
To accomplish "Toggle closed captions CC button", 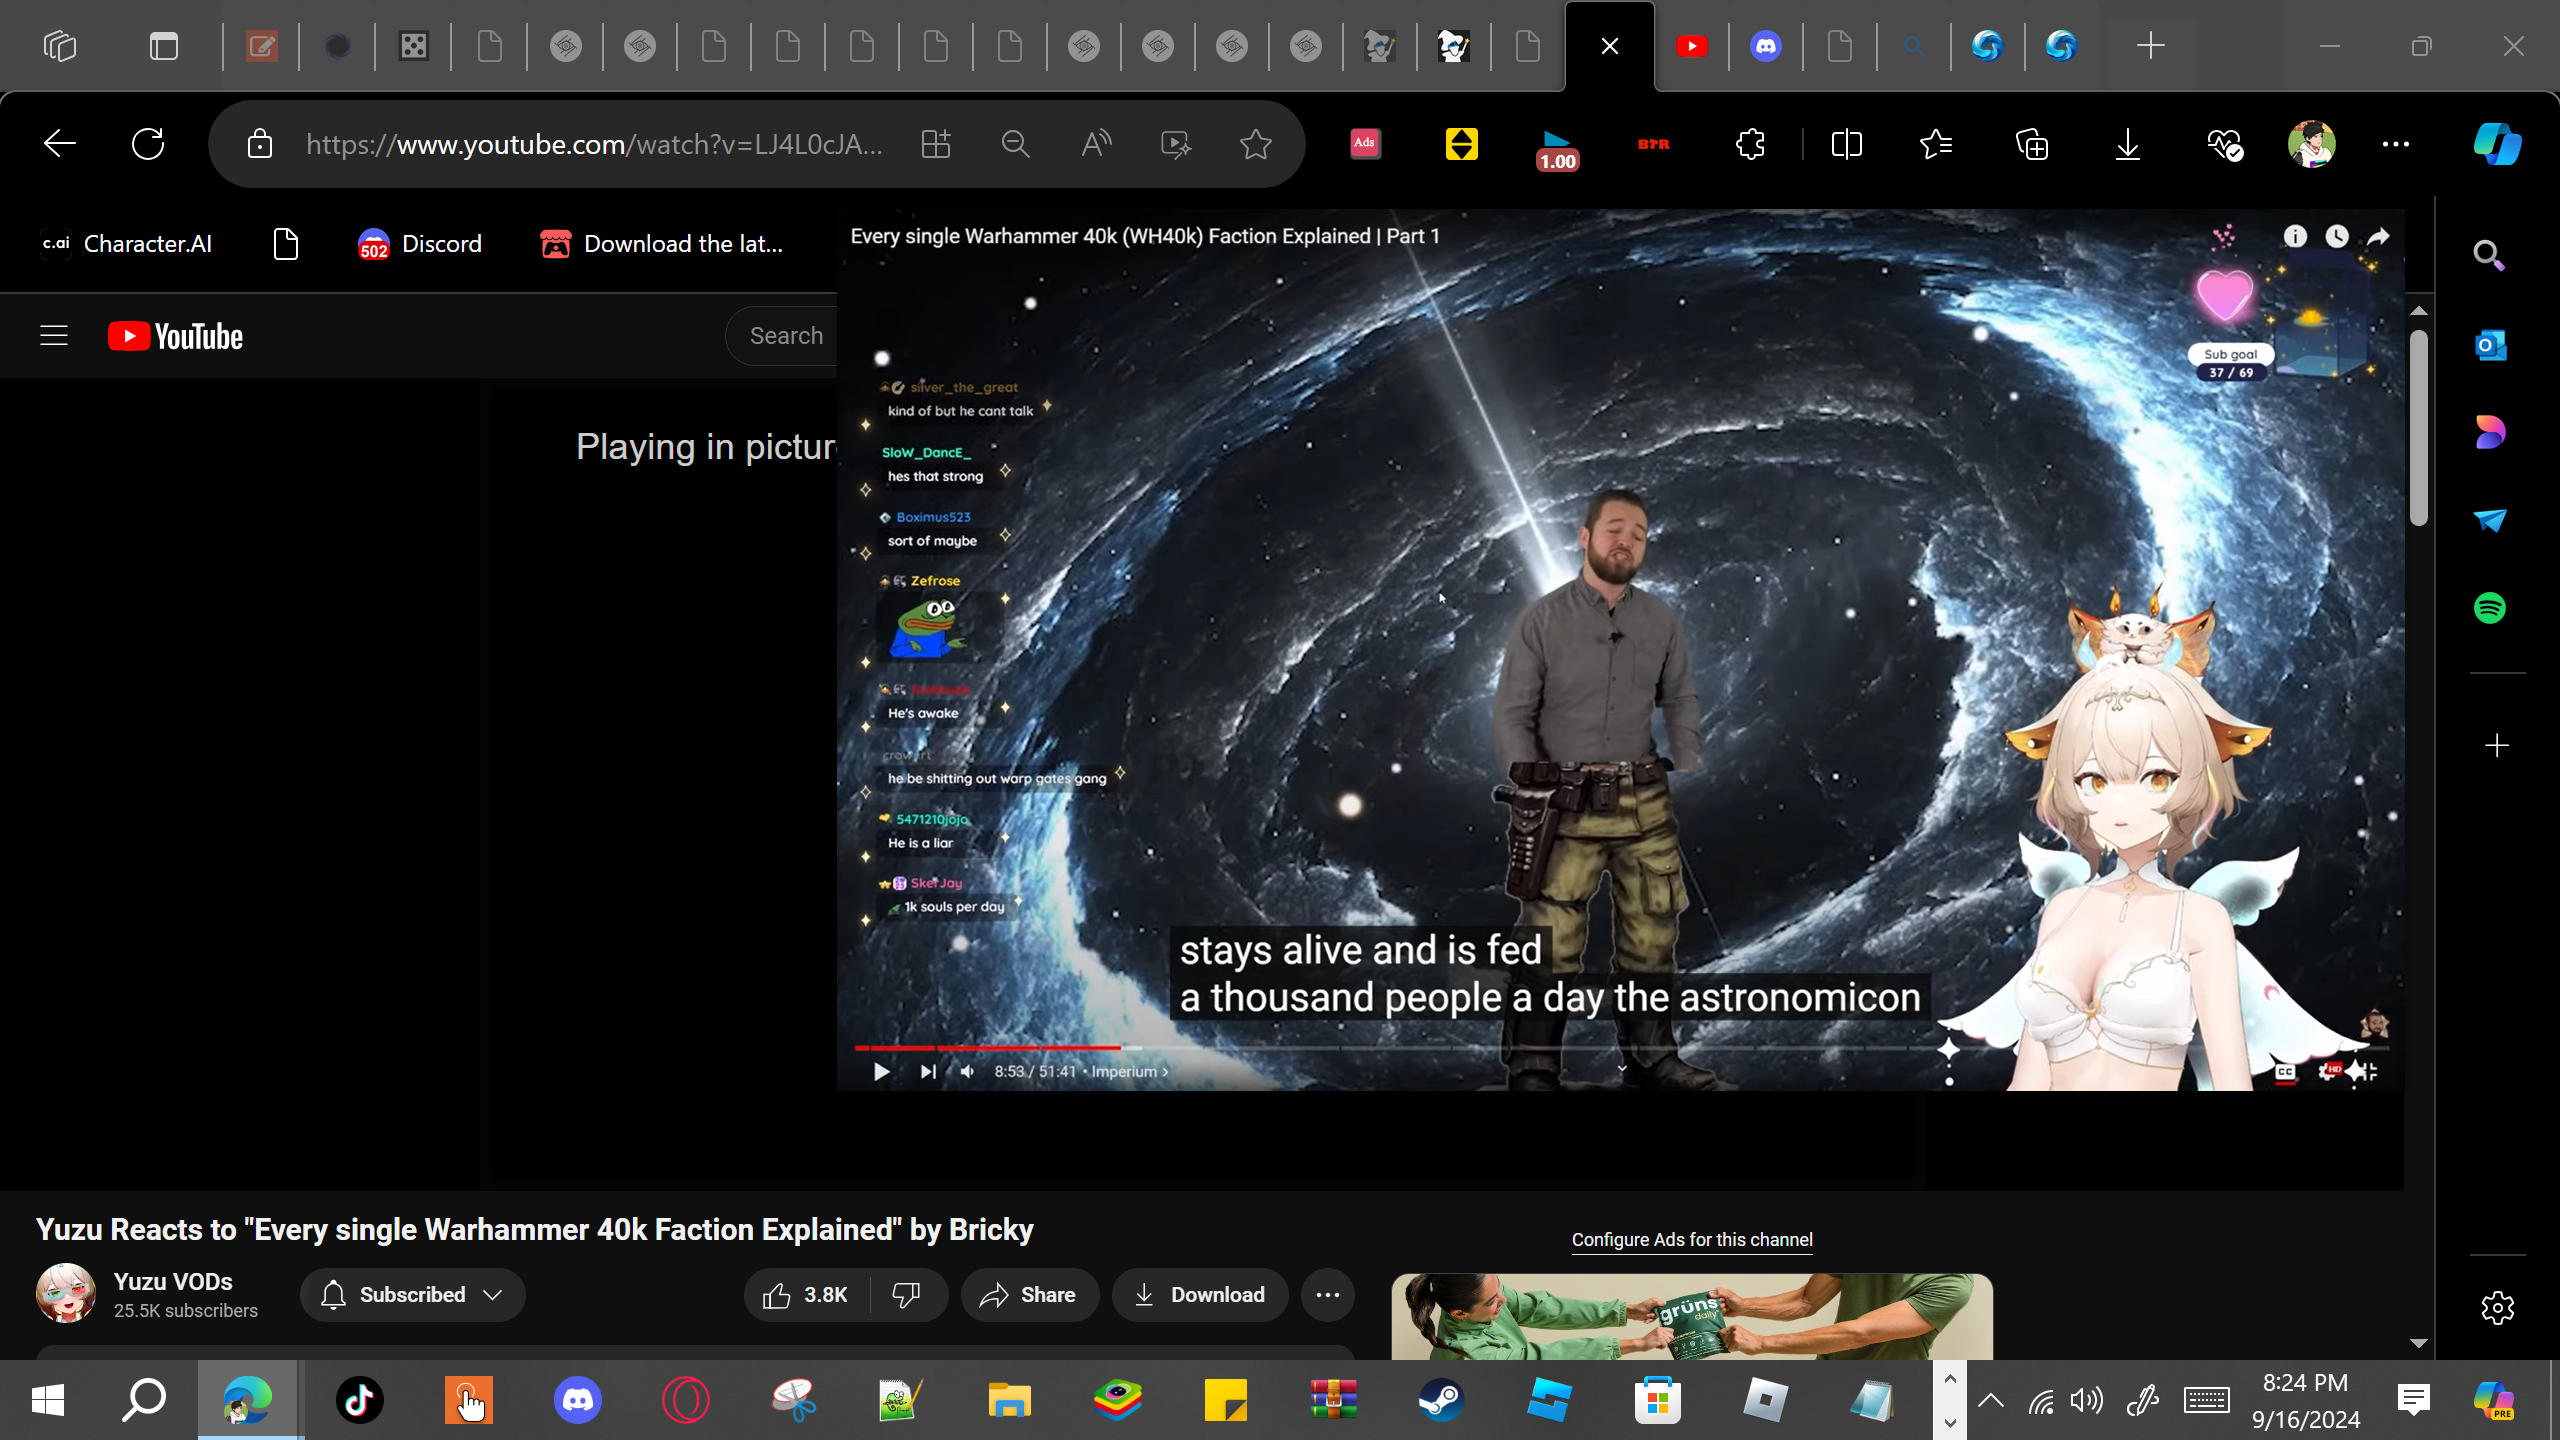I will (x=2285, y=1071).
